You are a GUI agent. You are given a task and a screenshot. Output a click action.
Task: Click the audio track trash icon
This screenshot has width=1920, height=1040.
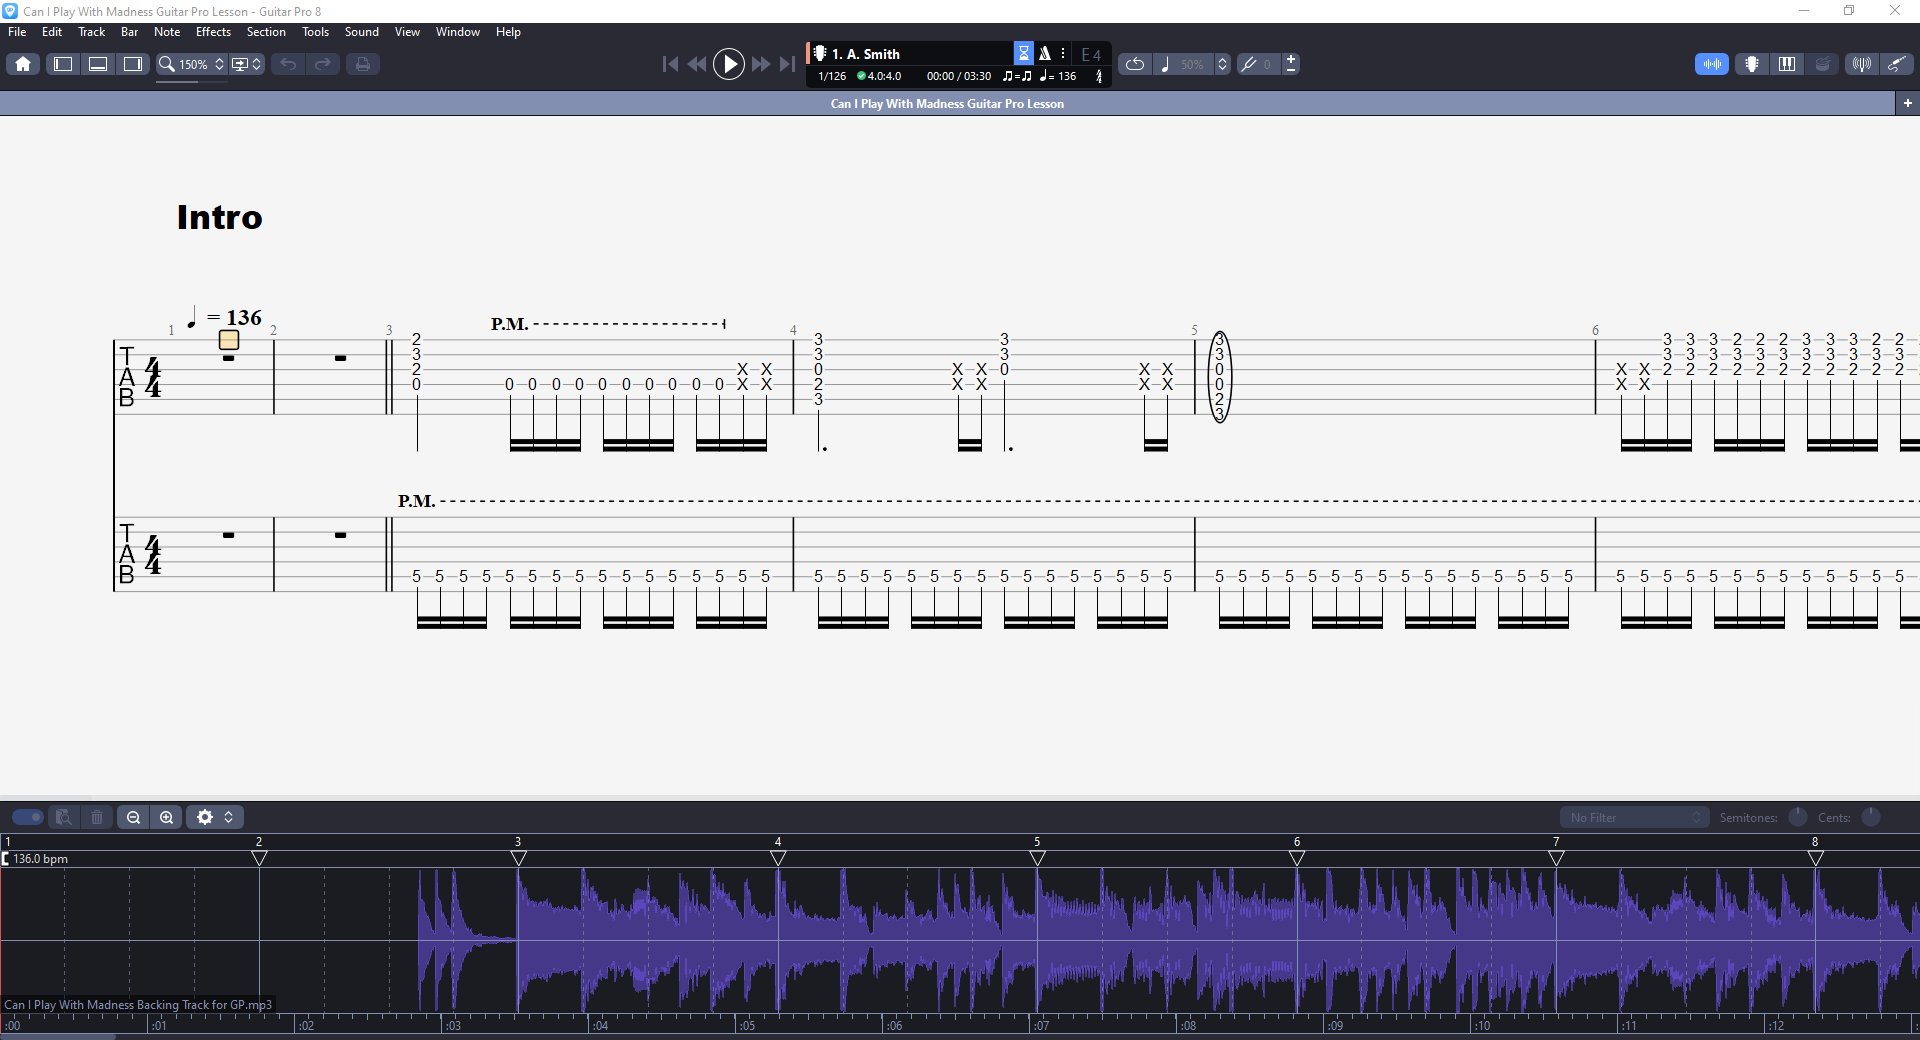coord(97,817)
